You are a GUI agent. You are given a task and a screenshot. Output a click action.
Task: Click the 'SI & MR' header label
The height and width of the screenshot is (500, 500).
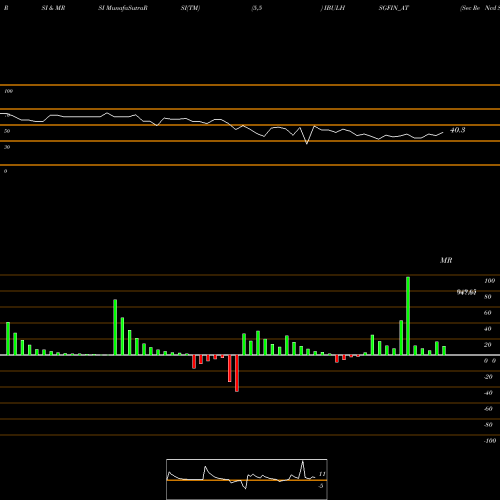click(53, 8)
